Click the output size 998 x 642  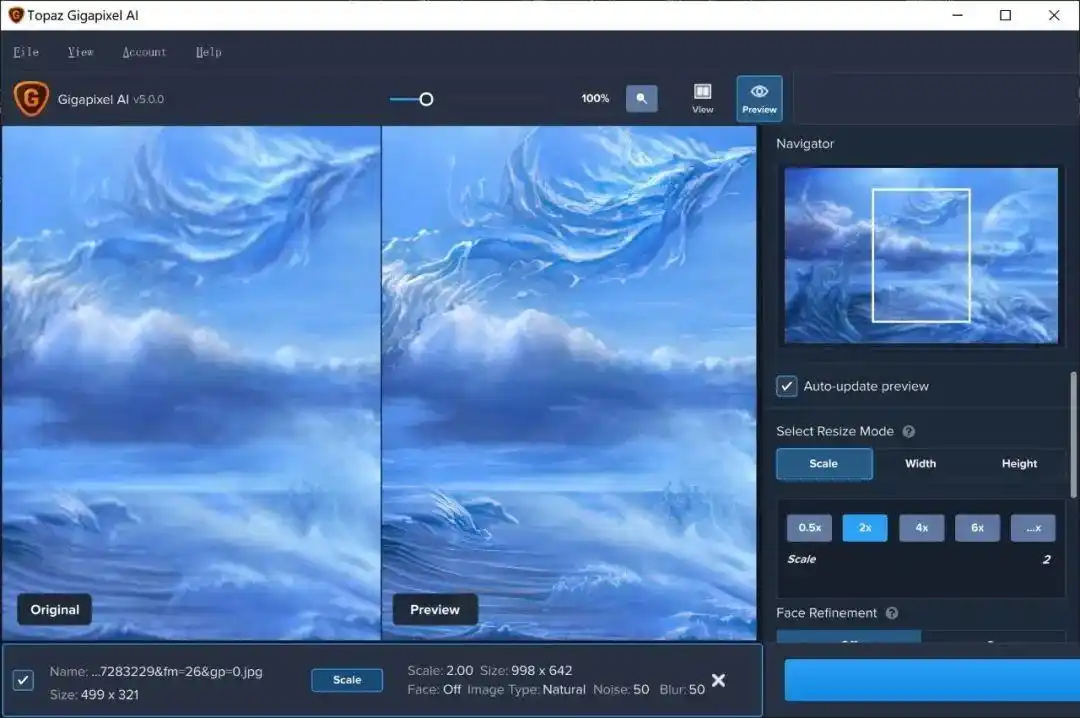[x=541, y=670]
